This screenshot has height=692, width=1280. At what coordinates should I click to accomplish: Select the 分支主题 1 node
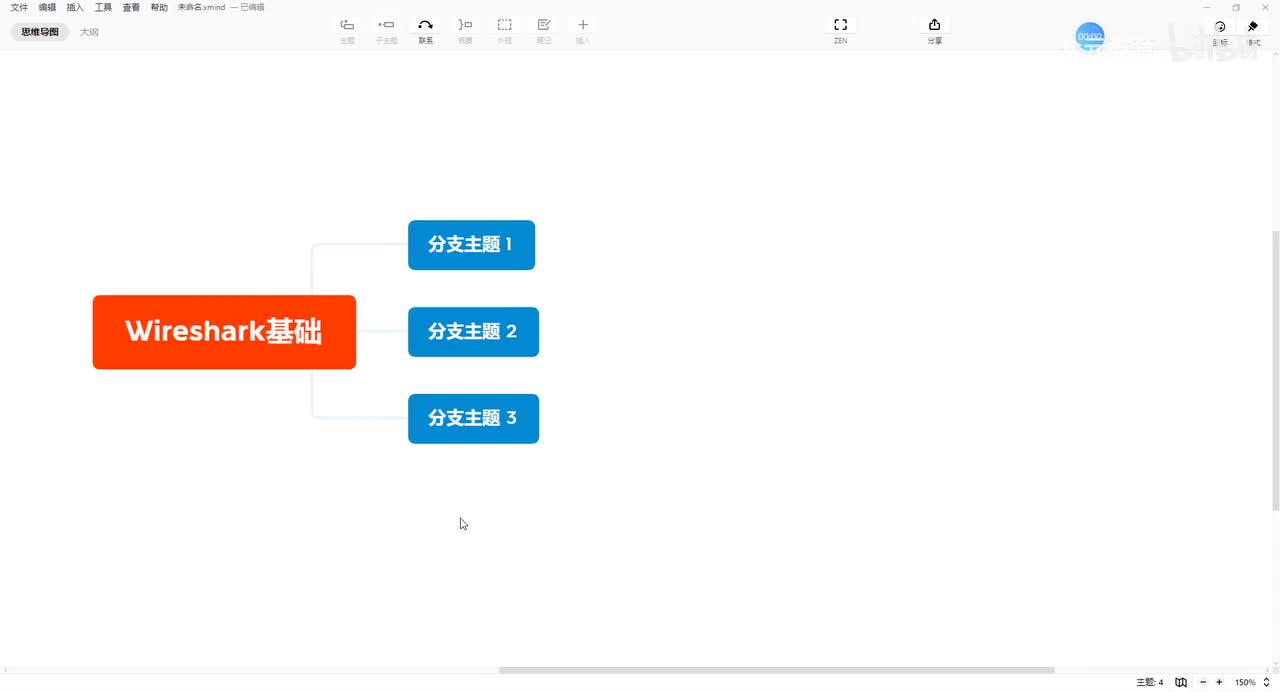(471, 245)
